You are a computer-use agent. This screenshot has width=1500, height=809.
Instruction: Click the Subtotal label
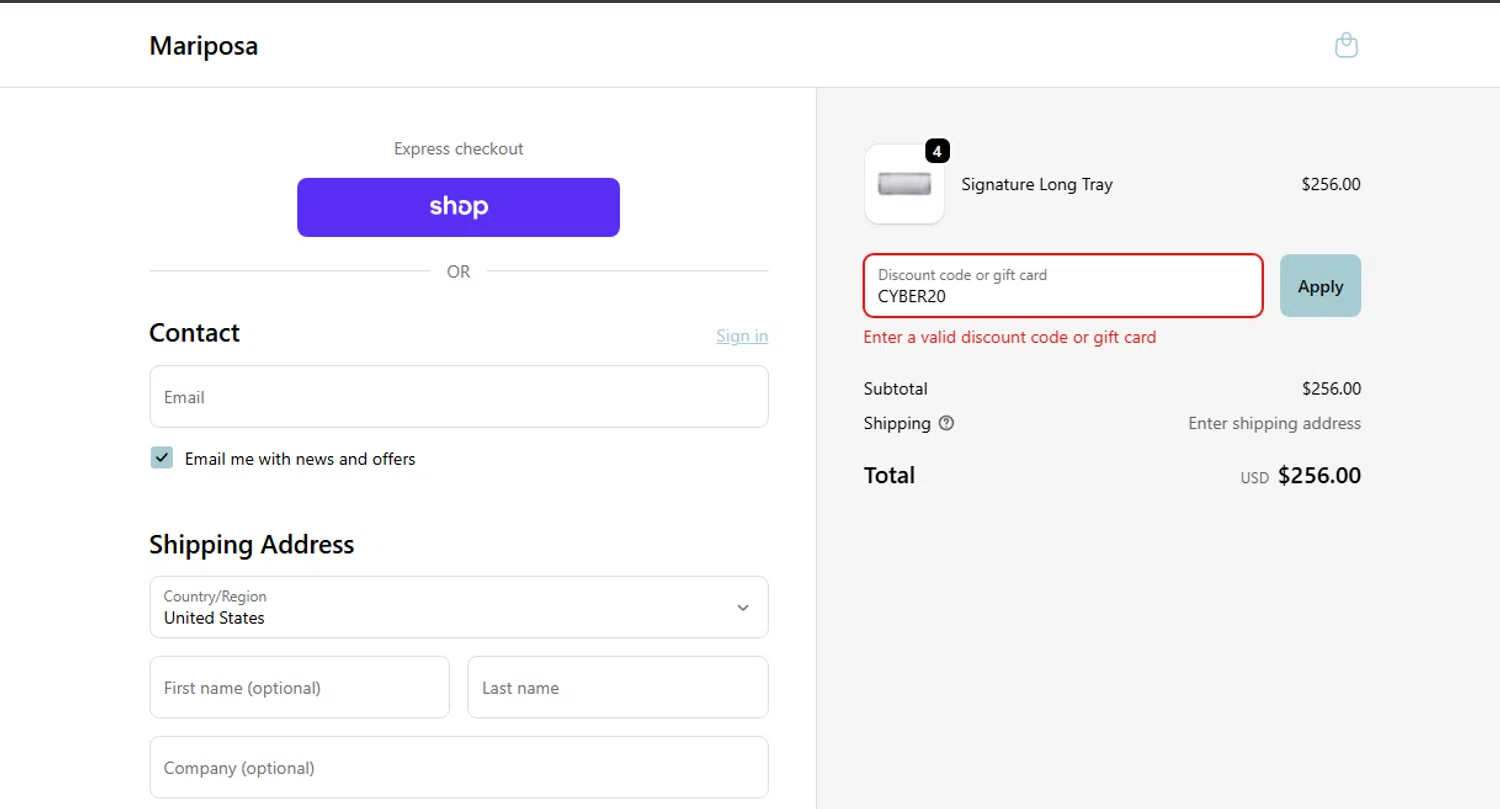tap(896, 388)
